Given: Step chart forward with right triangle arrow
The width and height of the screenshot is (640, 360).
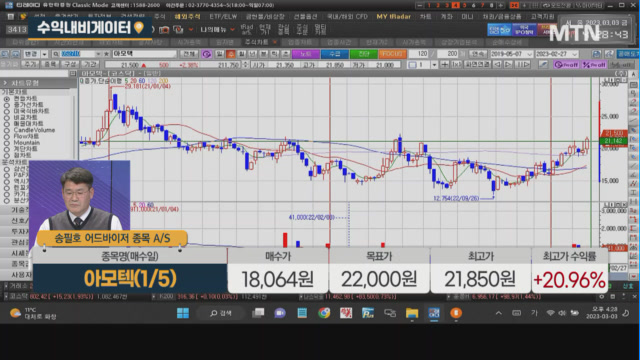Looking at the screenshot, I should 508,64.
